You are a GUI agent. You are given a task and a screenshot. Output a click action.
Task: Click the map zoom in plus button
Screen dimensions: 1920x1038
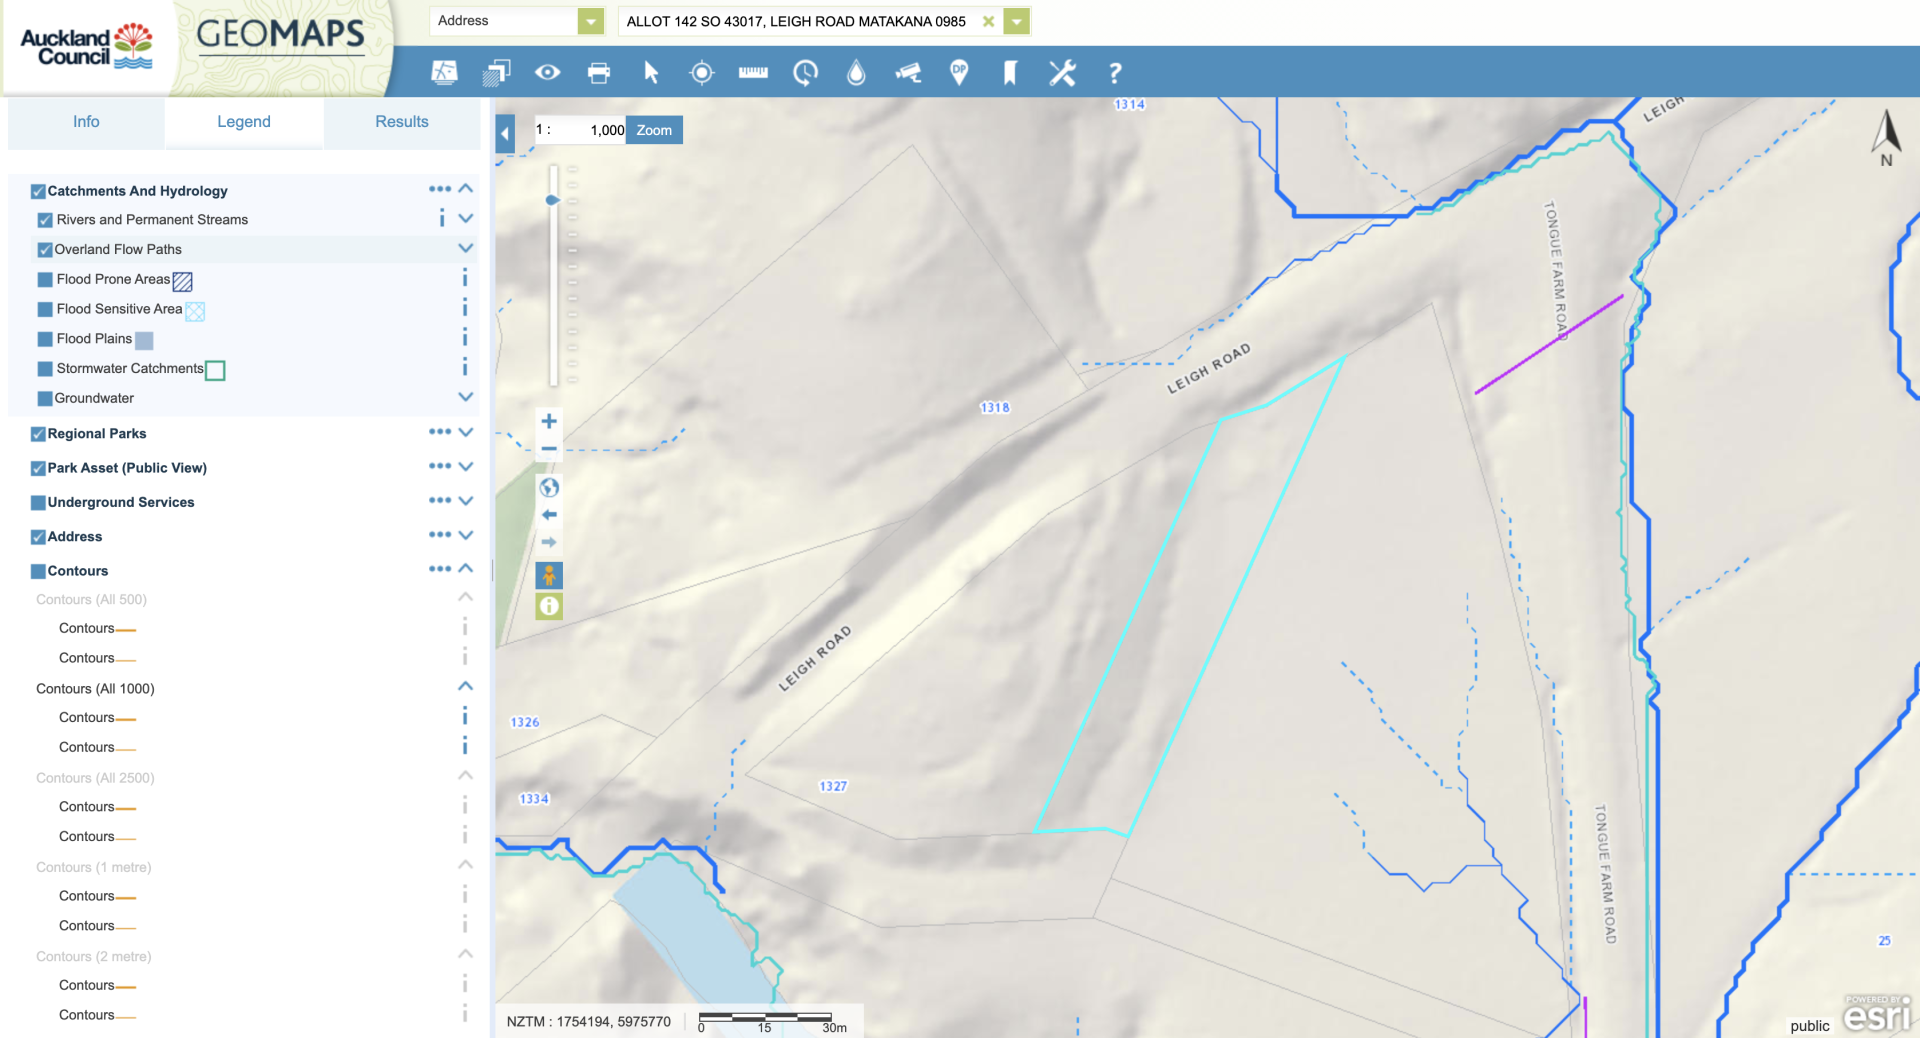549,421
